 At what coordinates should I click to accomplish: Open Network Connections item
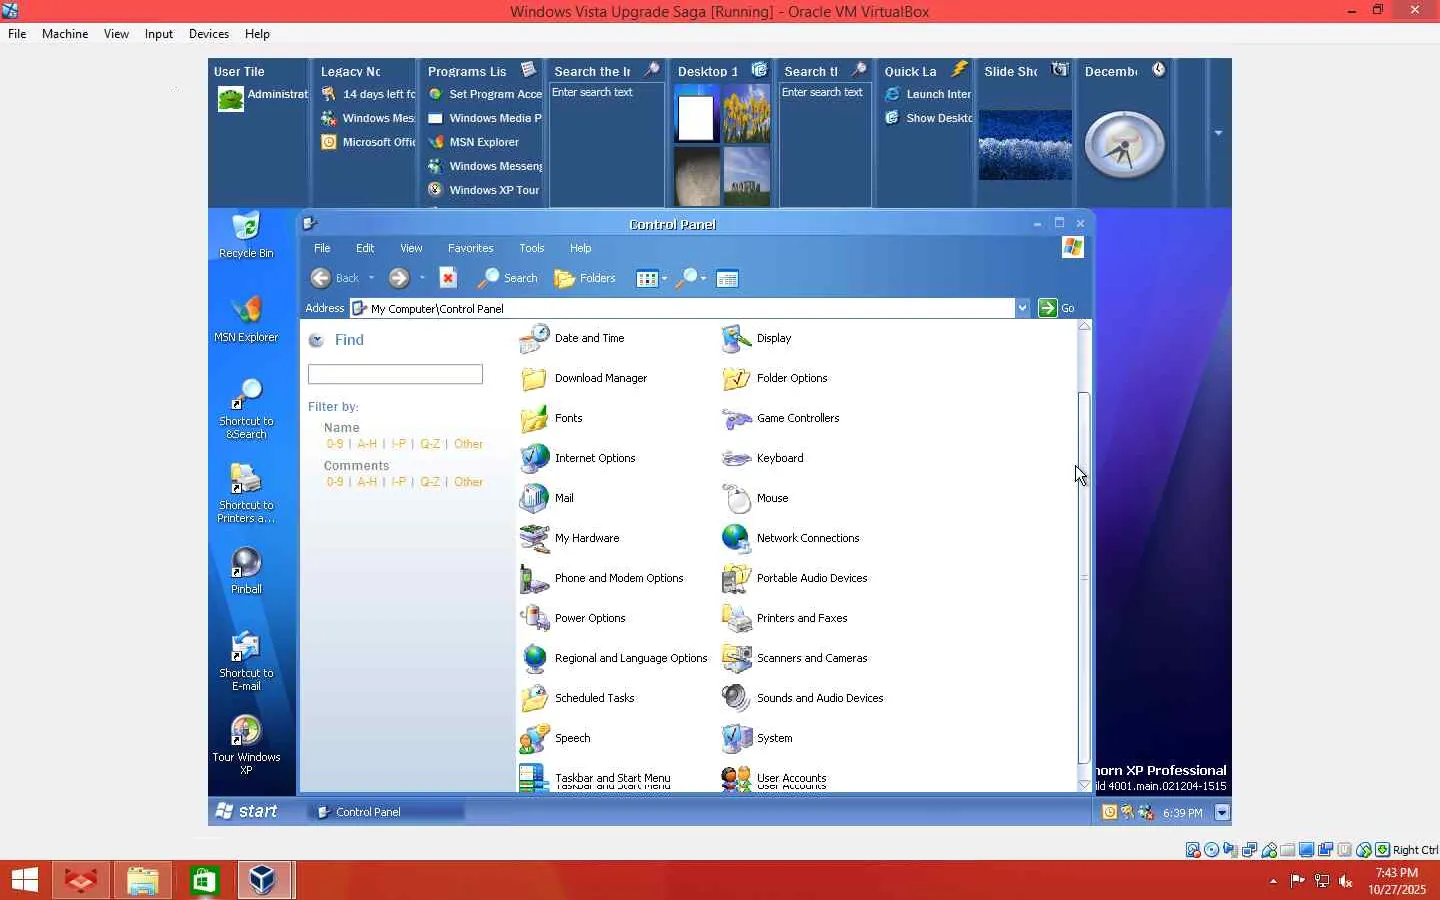790,538
